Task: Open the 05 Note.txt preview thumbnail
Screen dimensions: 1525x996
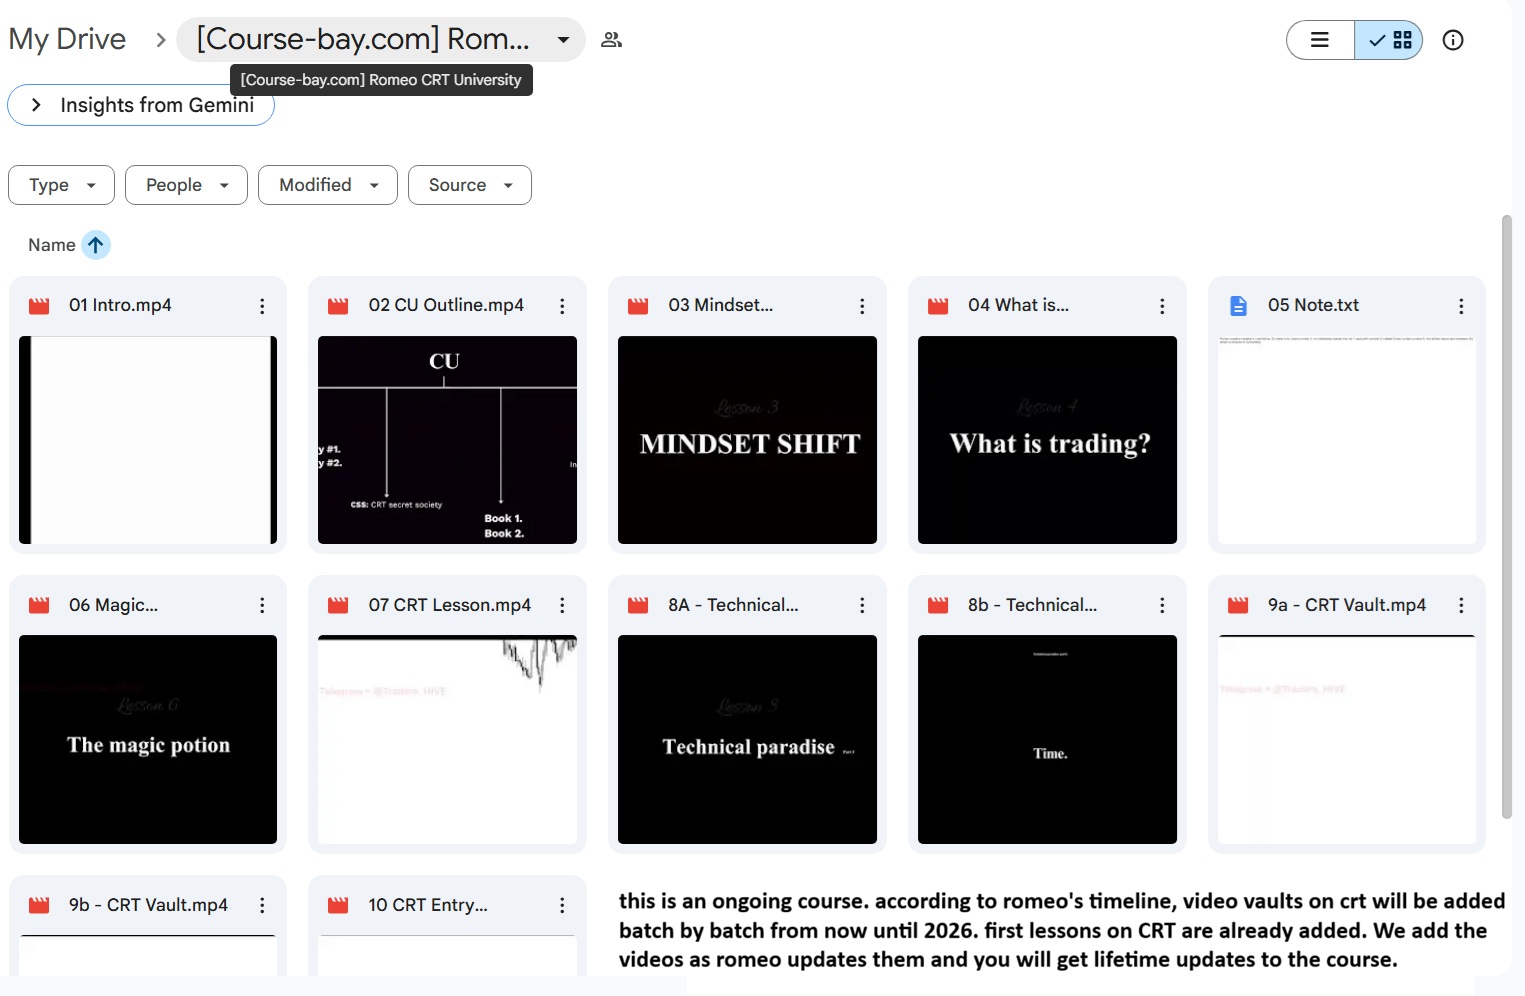Action: 1347,440
